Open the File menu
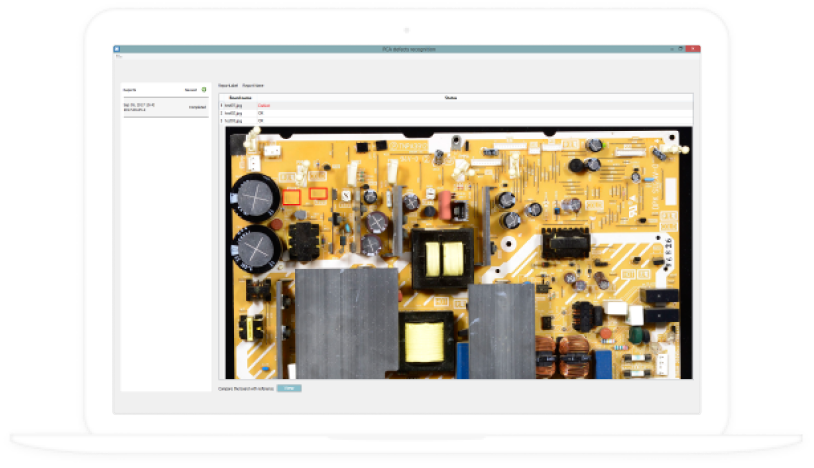The width and height of the screenshot is (814, 468). point(118,56)
